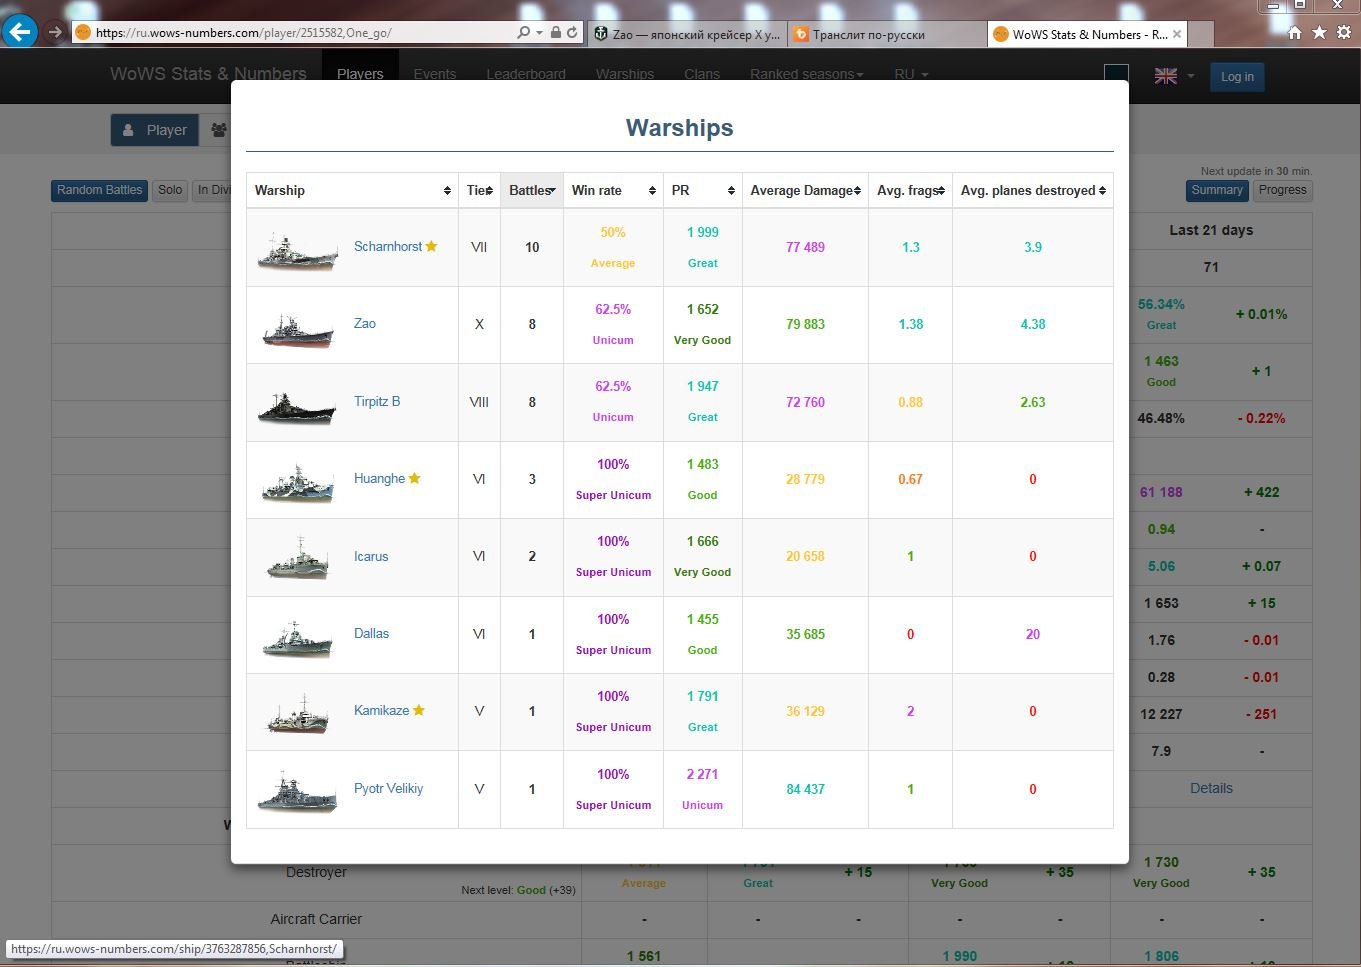Click the browser refresh icon
The image size is (1361, 967).
[572, 33]
